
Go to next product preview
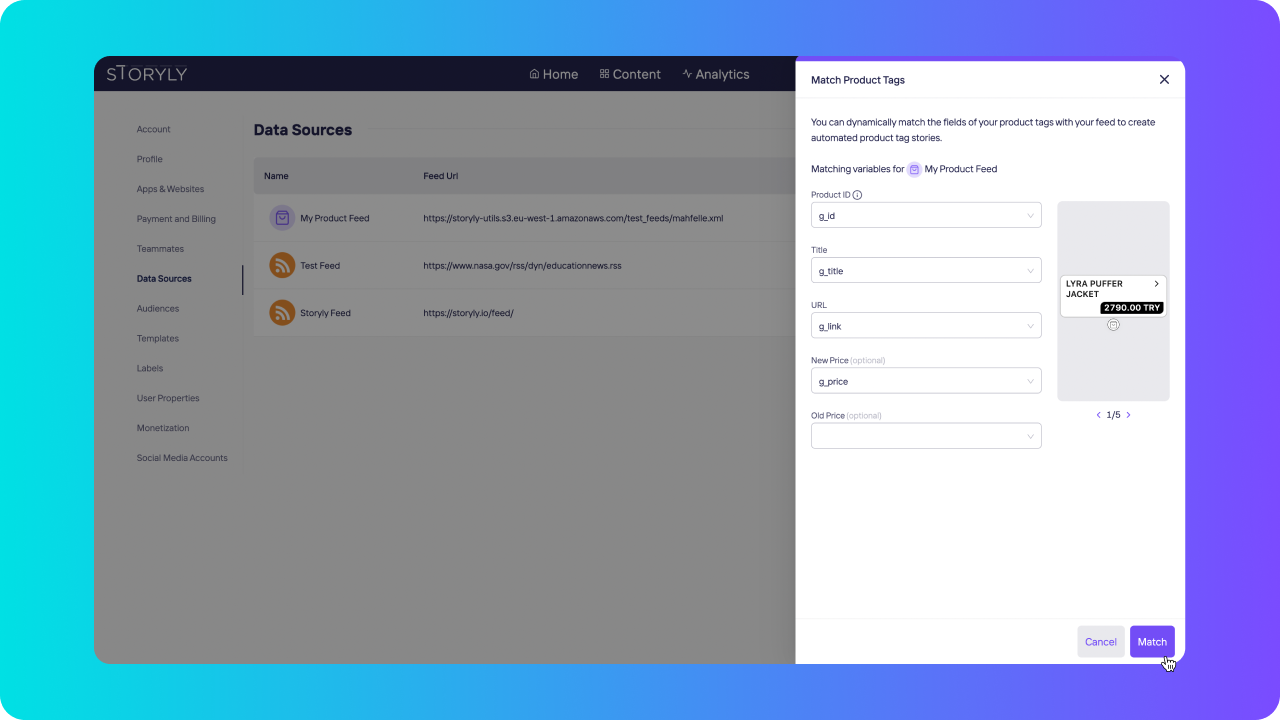(1129, 415)
